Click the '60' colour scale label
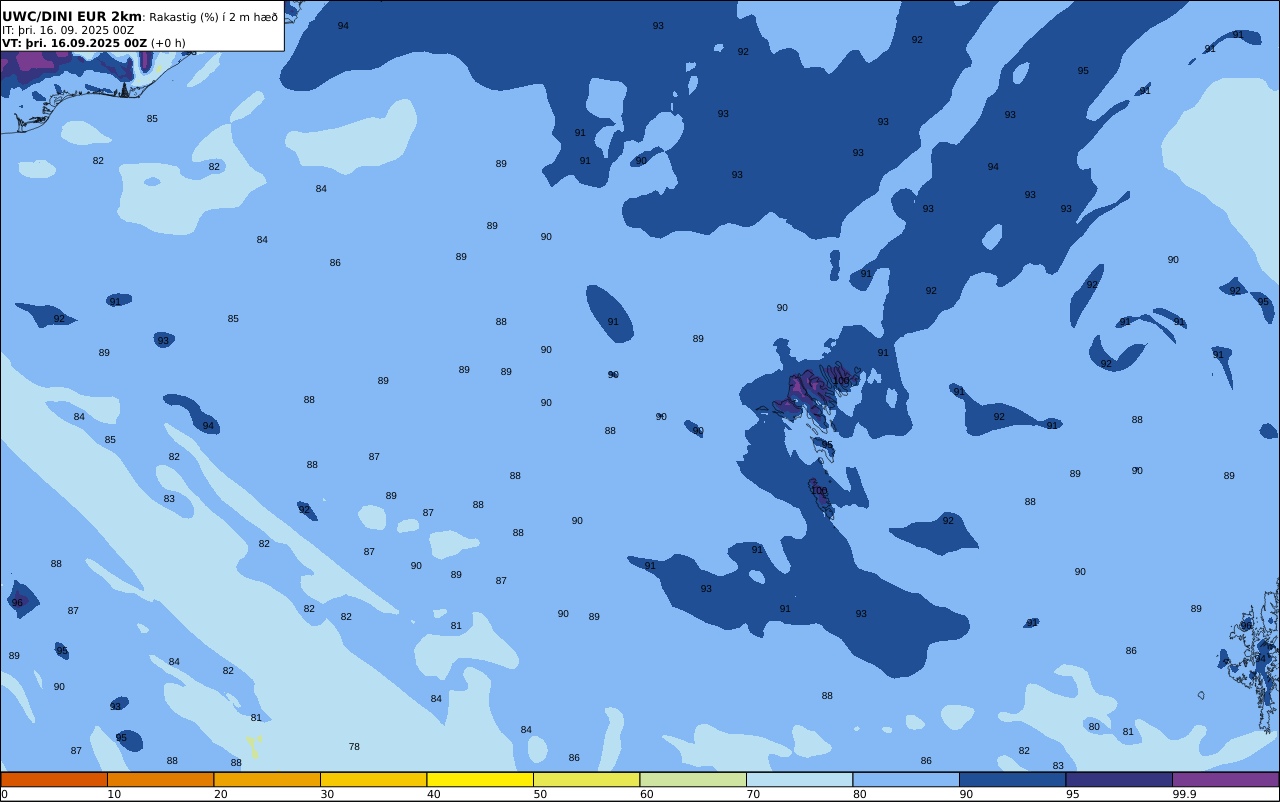Viewport: 1280px width, 802px height. 647,794
